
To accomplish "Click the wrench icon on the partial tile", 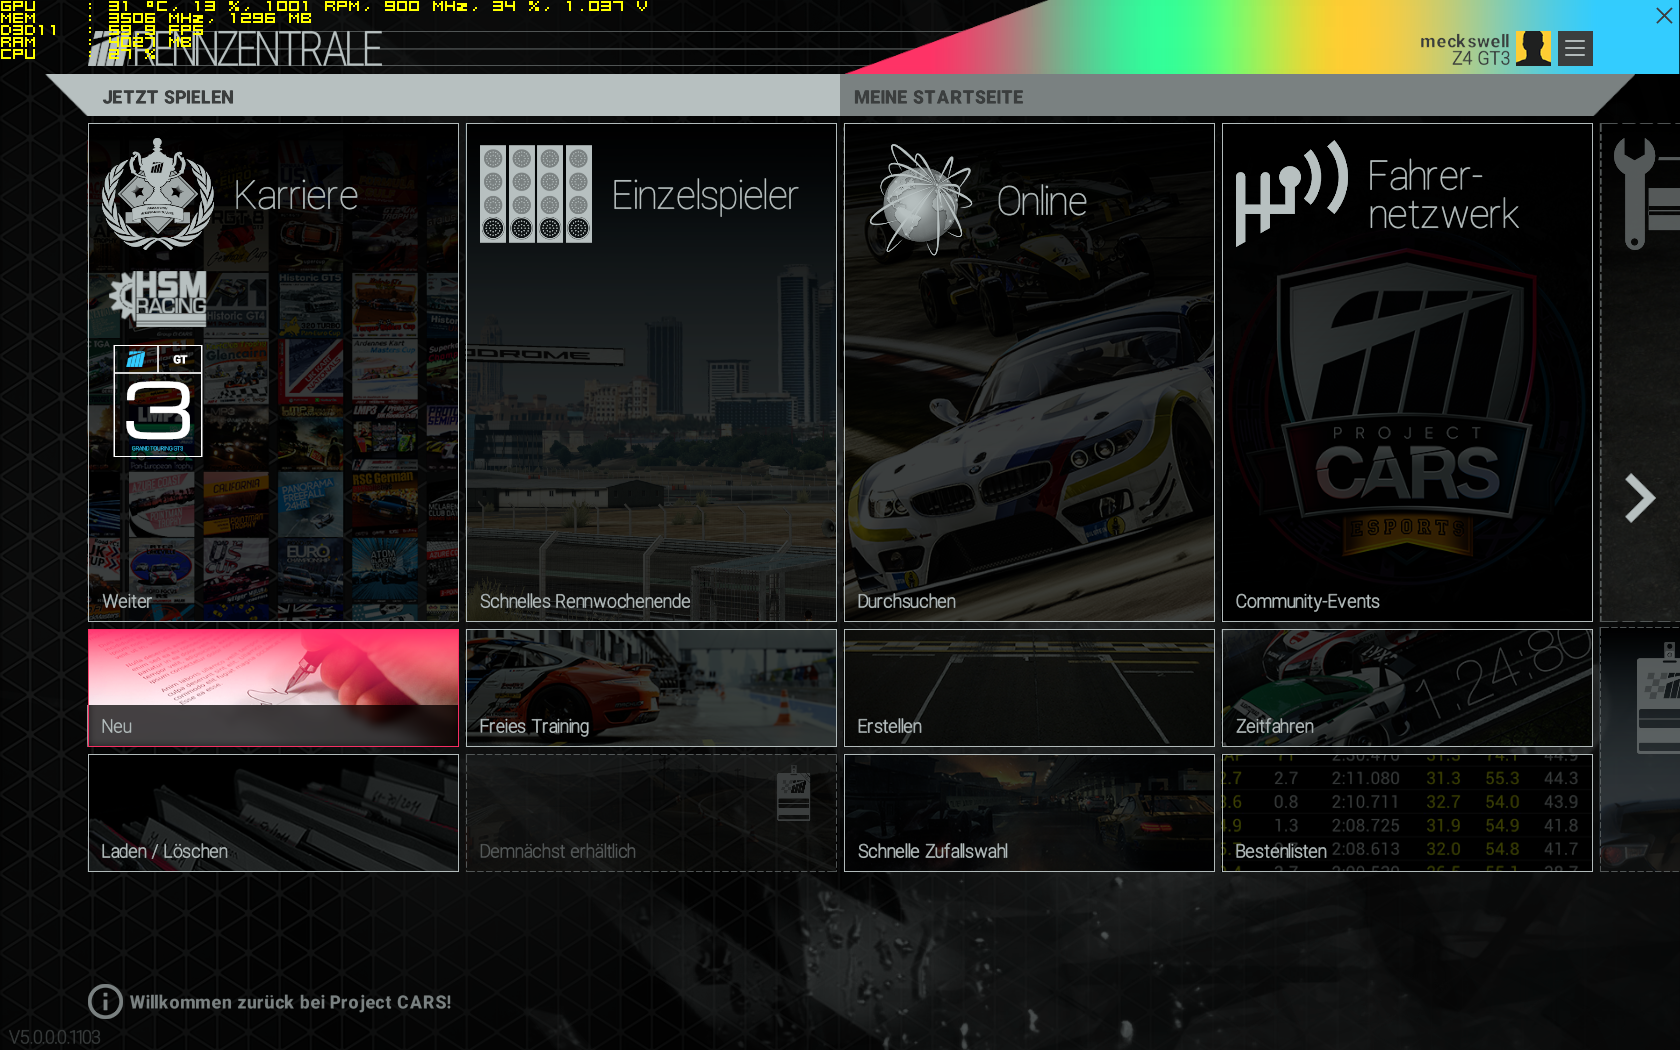I will pos(1634,192).
